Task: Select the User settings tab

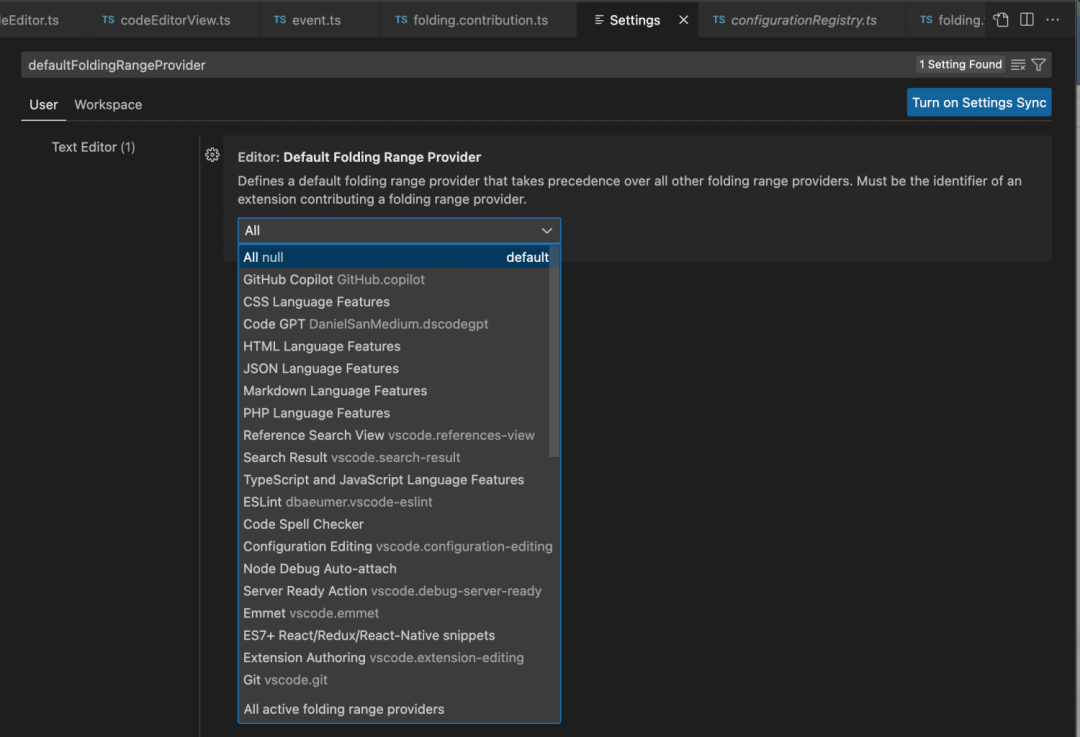Action: coord(44,105)
